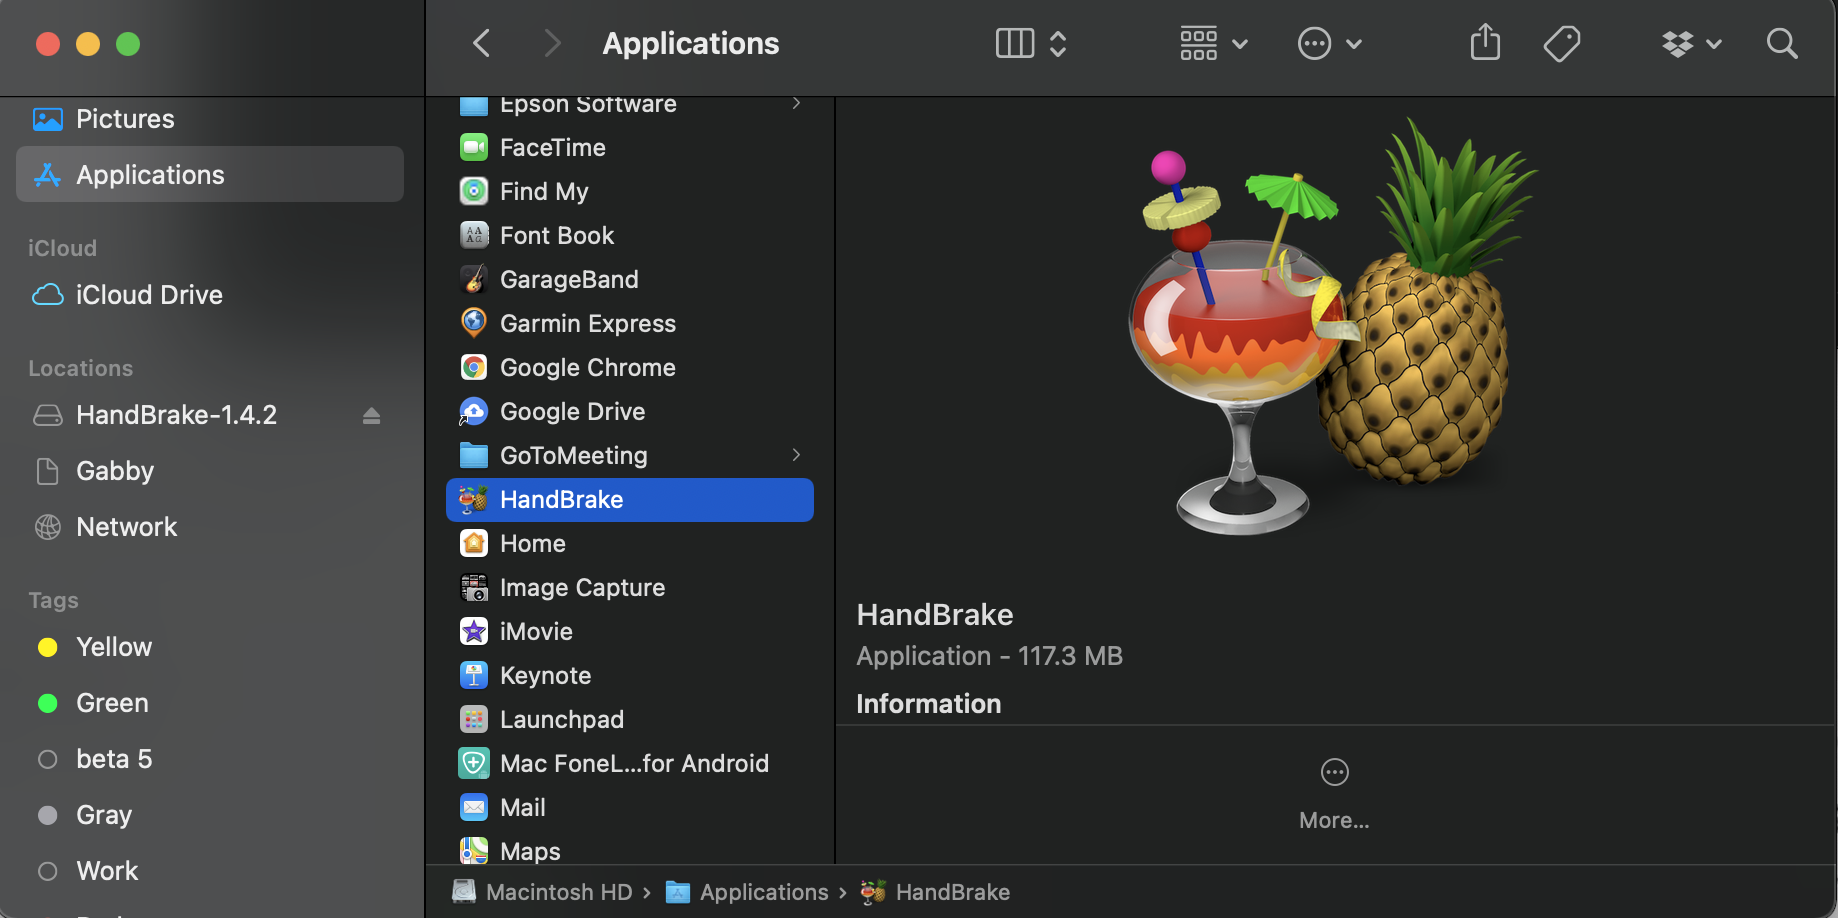Click the Search icon in the toolbar

1782,43
